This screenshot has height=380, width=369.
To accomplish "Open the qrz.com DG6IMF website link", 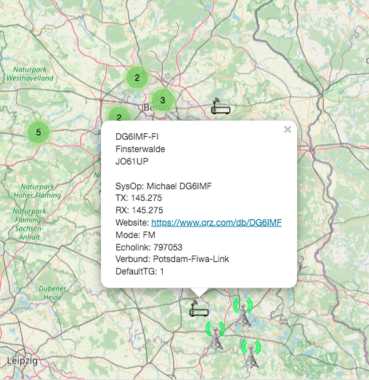I will coord(216,222).
